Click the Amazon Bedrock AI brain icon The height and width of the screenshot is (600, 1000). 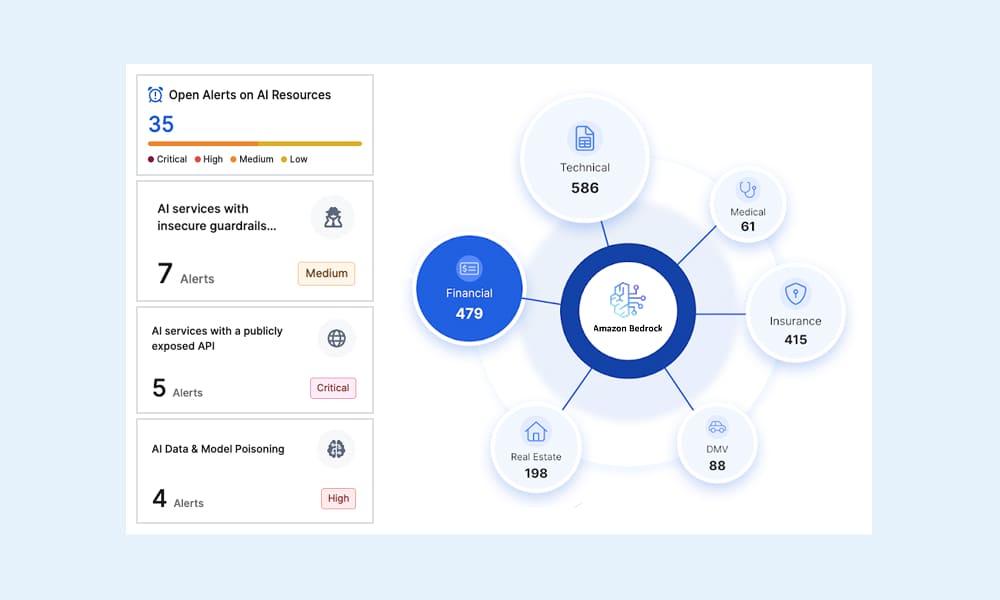click(628, 300)
